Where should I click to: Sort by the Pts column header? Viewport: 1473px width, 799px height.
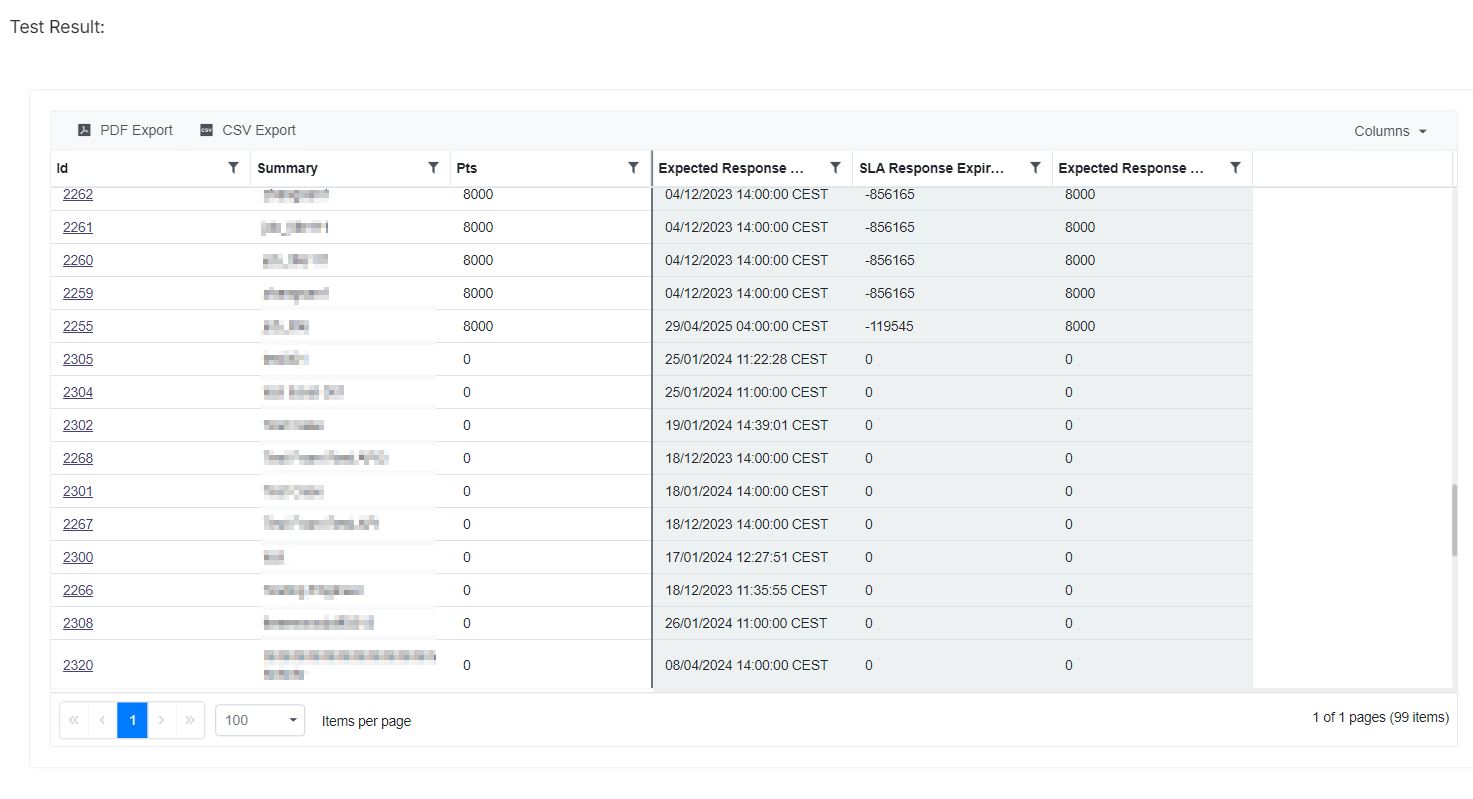467,168
